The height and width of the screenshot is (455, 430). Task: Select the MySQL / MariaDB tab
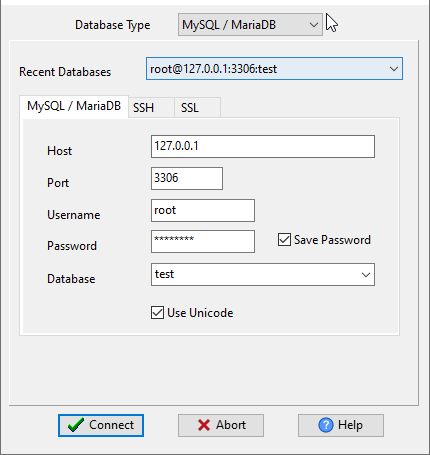pos(74,106)
